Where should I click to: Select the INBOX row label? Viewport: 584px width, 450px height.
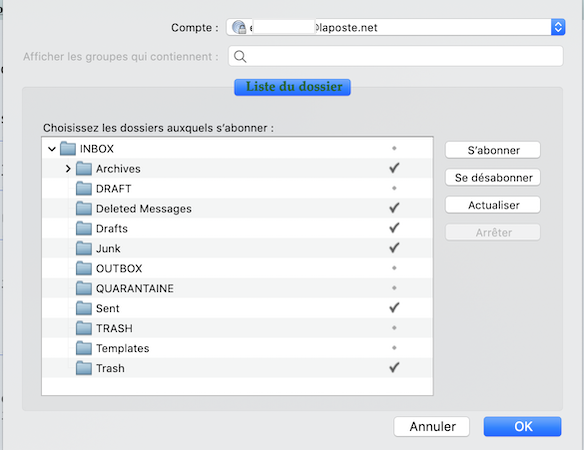click(x=96, y=149)
